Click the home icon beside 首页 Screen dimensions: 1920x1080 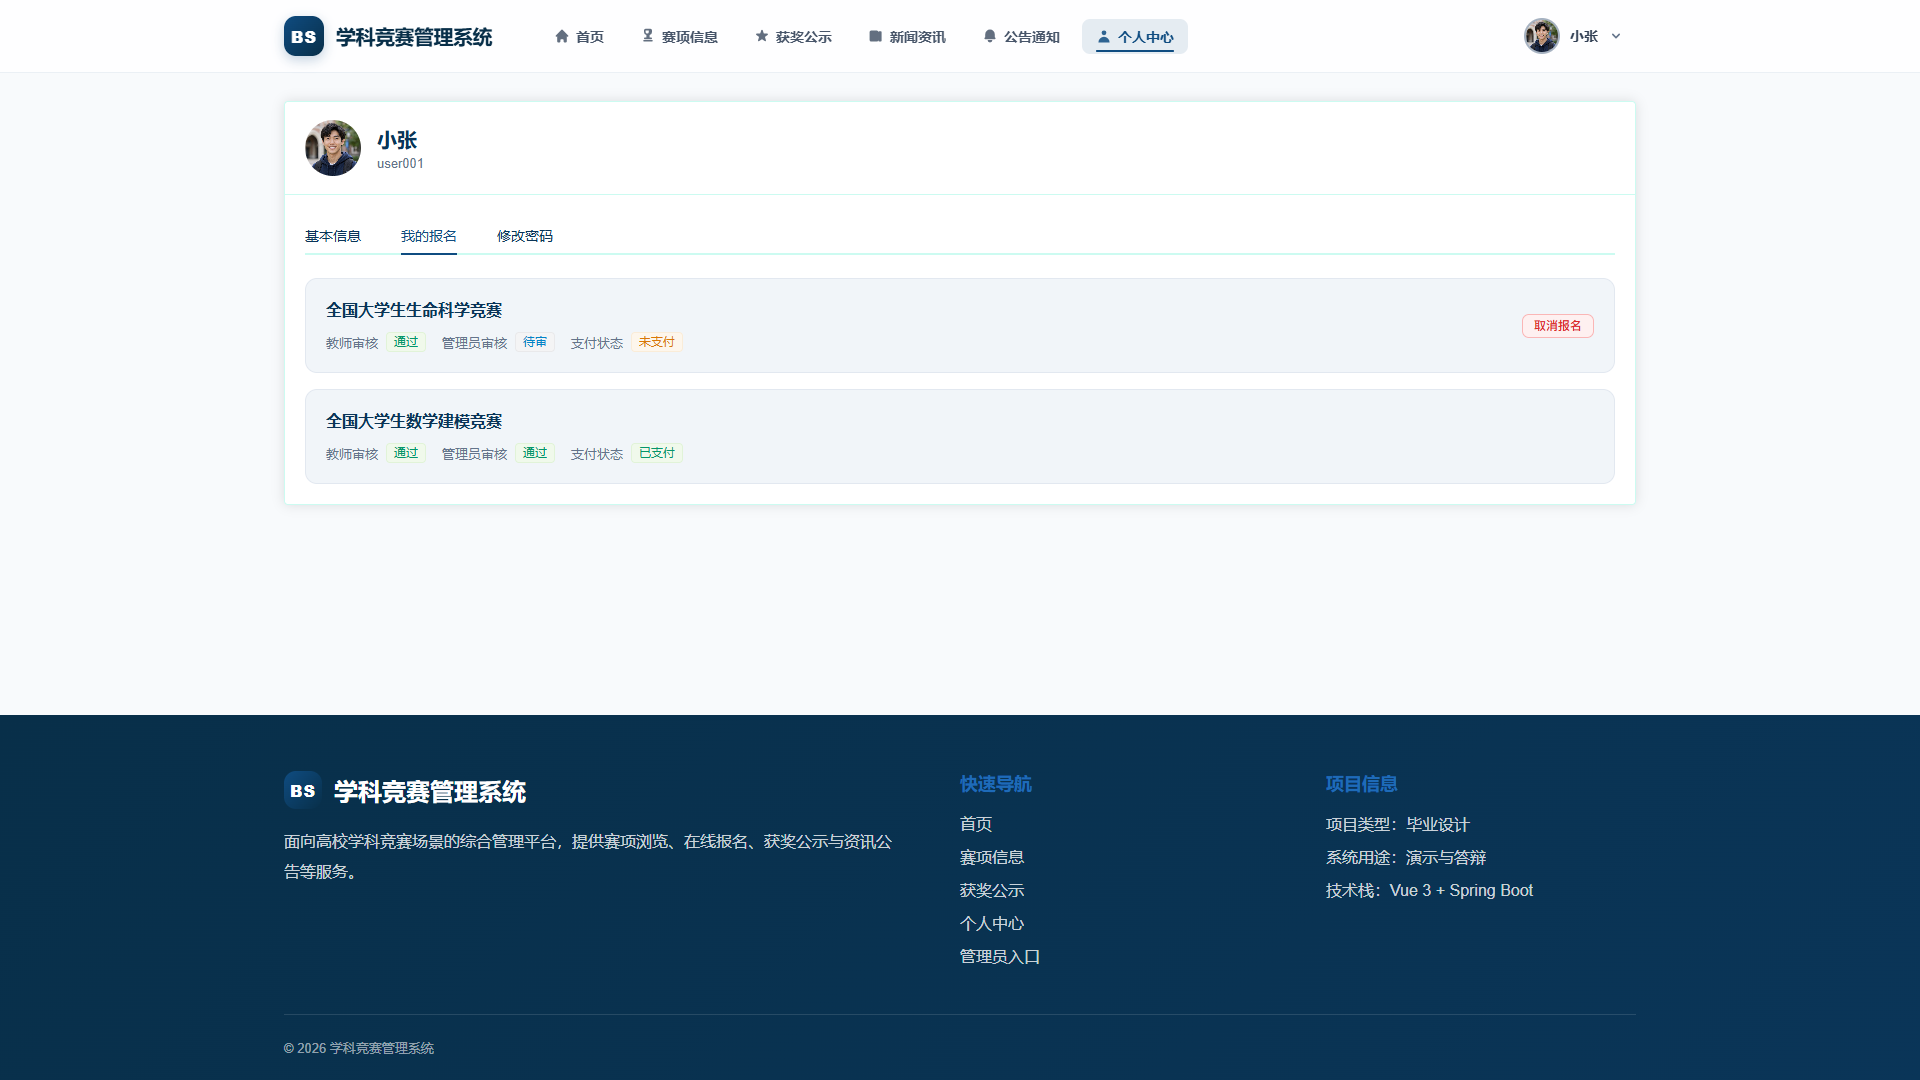tap(562, 36)
